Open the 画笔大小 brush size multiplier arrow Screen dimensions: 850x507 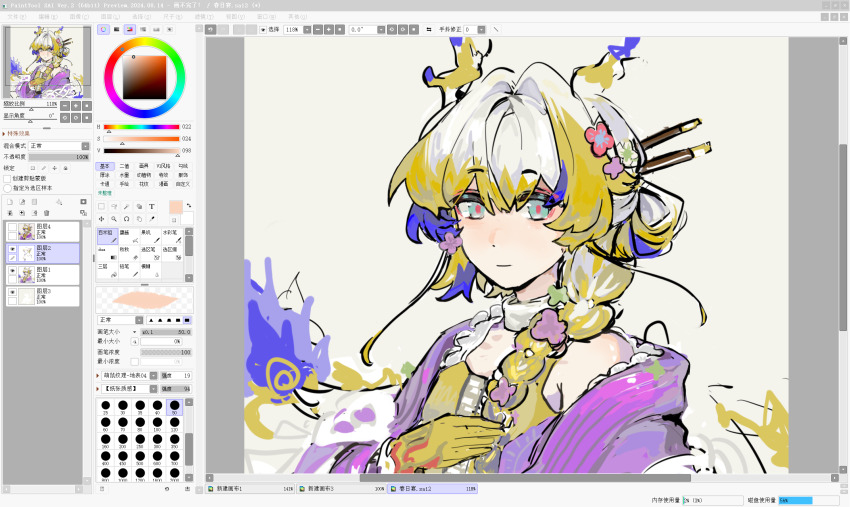coord(134,332)
